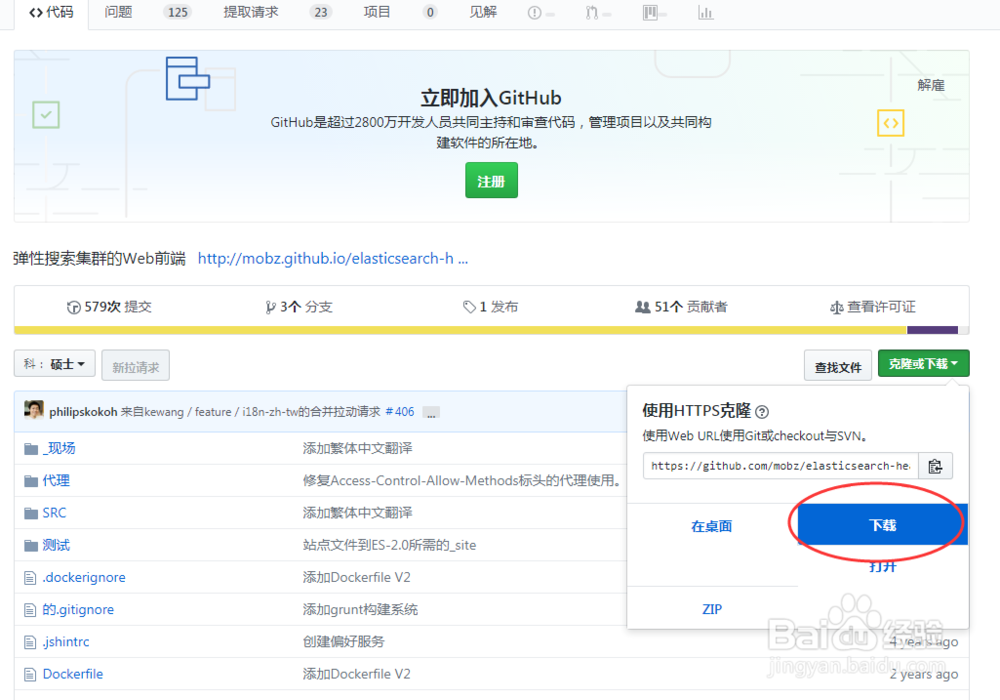Screen dimensions: 1000x700
Task: Open the Dockerfile file
Action: click(73, 674)
